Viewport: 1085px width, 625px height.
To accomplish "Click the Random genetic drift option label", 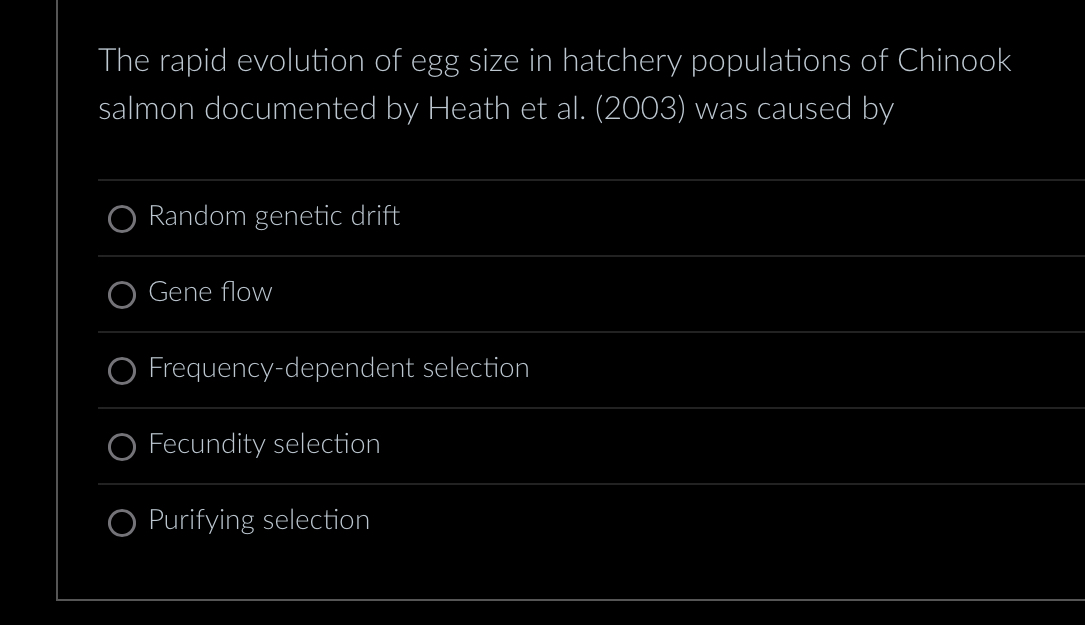I will (x=274, y=216).
